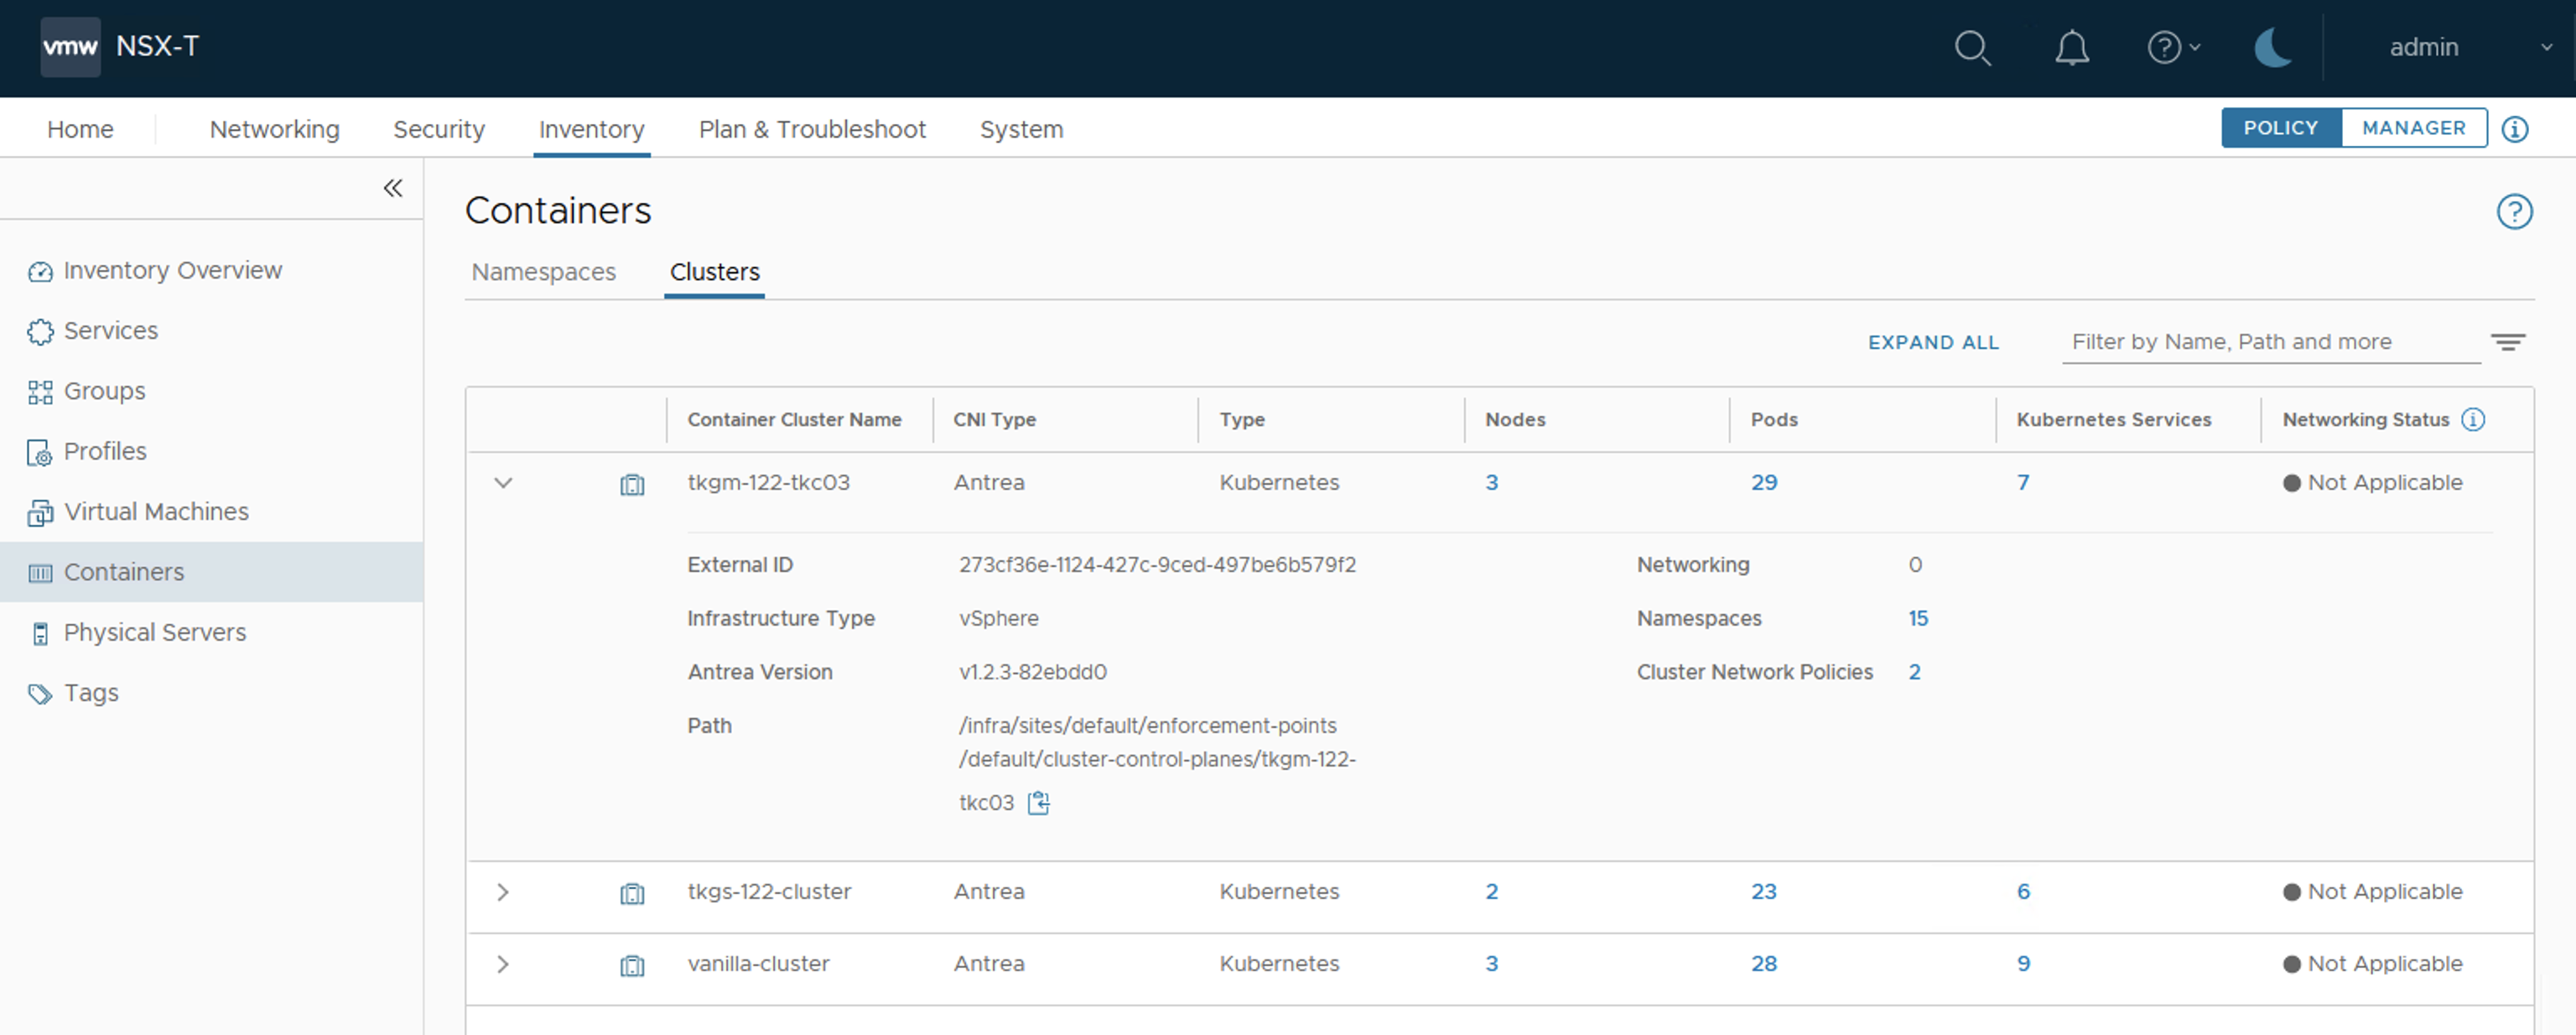Viewport: 2576px width, 1035px height.
Task: Click the CNI Type column header
Action: pos(994,420)
